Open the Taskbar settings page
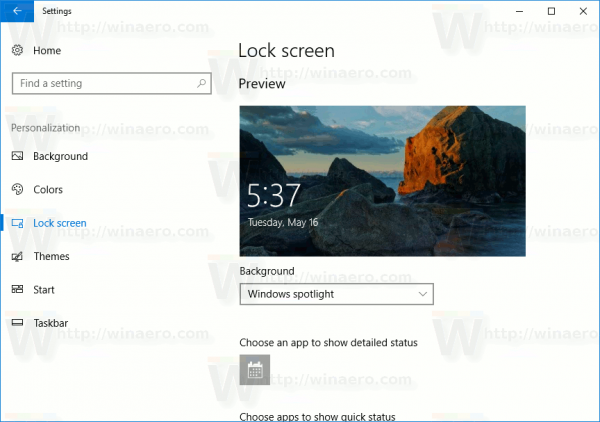Viewport: 600px width, 422px height. (51, 323)
